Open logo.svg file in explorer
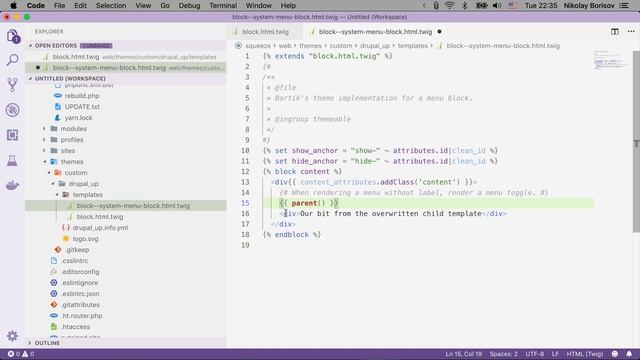This screenshot has width=640, height=360. (x=85, y=239)
